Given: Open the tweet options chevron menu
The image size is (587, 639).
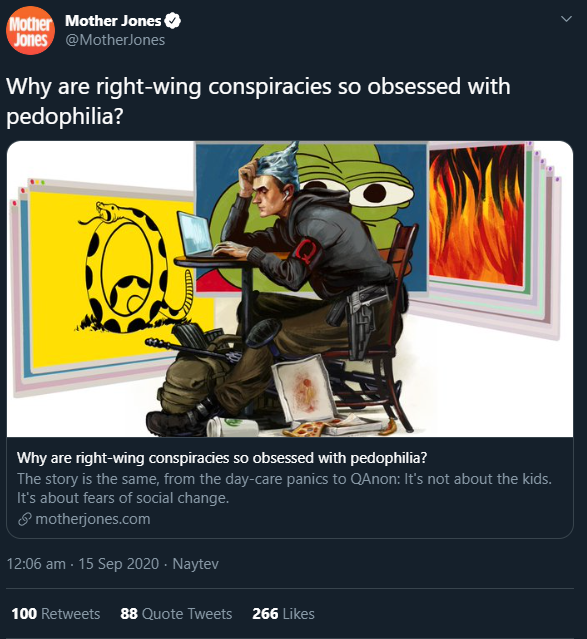Looking at the screenshot, I should click(566, 19).
